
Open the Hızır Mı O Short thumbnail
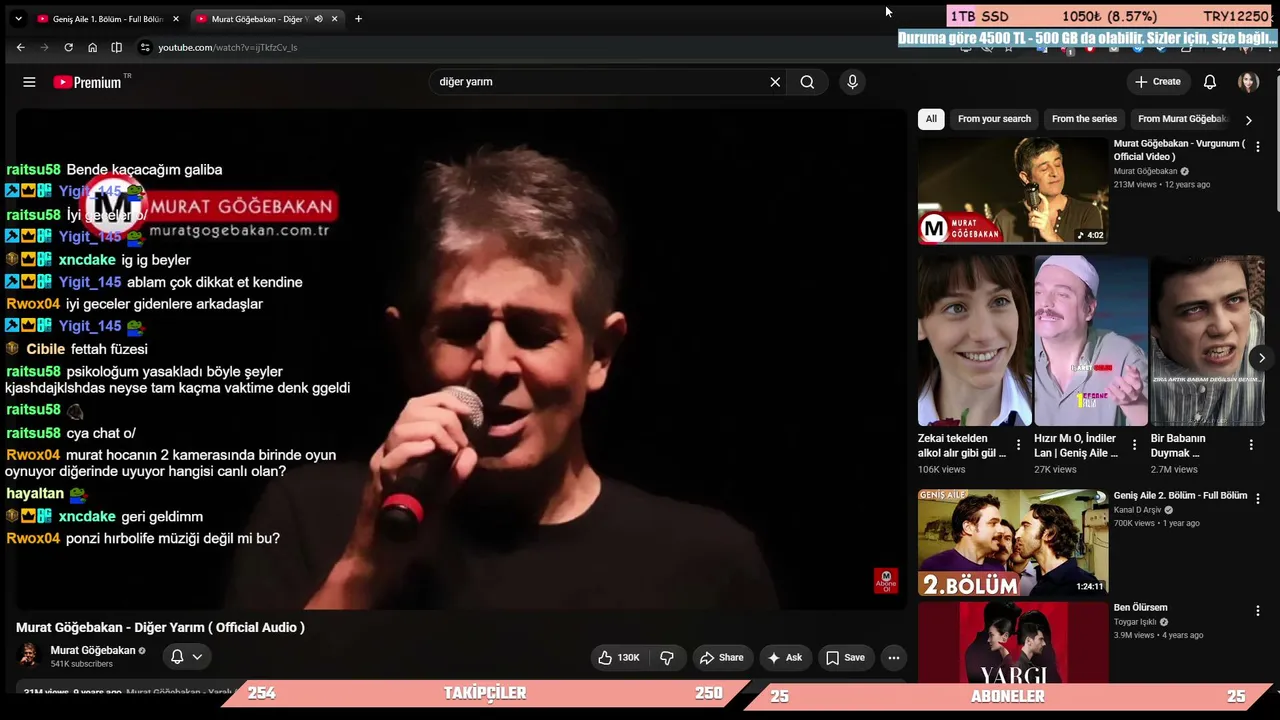1091,341
